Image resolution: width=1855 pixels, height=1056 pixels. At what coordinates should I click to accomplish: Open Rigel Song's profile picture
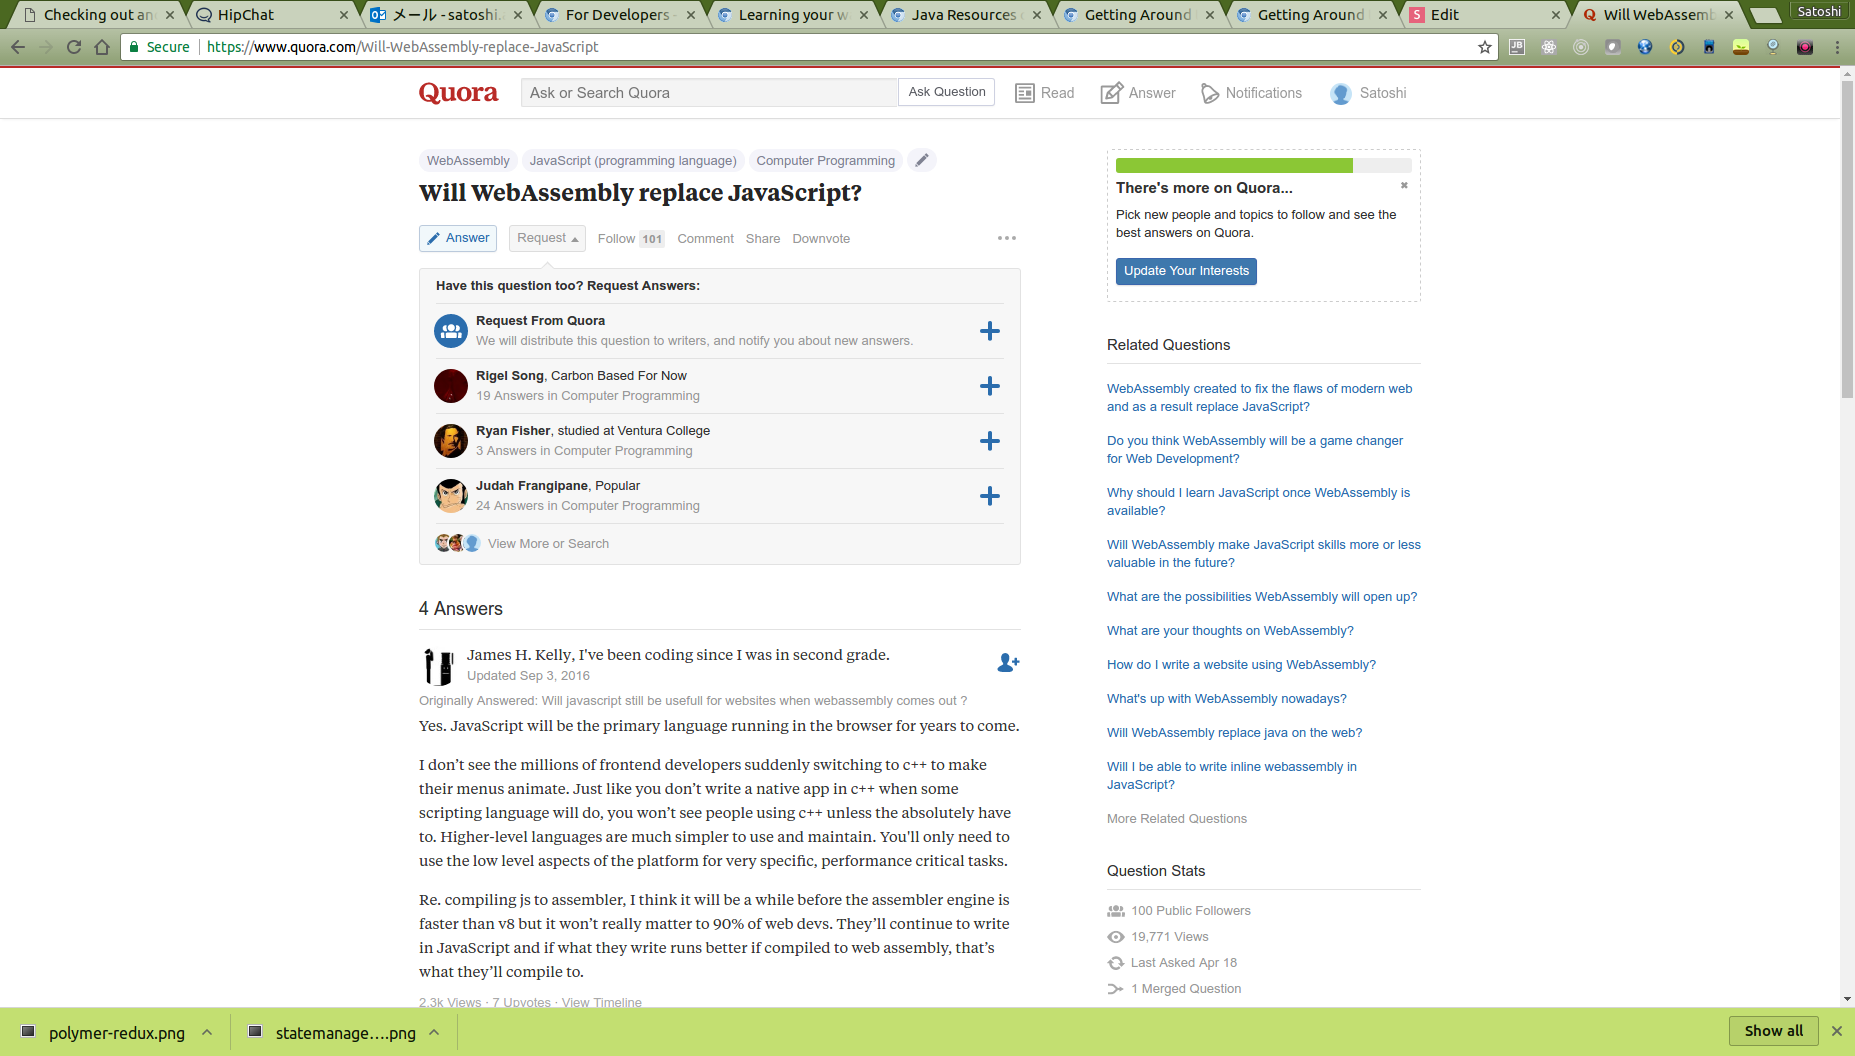point(451,386)
